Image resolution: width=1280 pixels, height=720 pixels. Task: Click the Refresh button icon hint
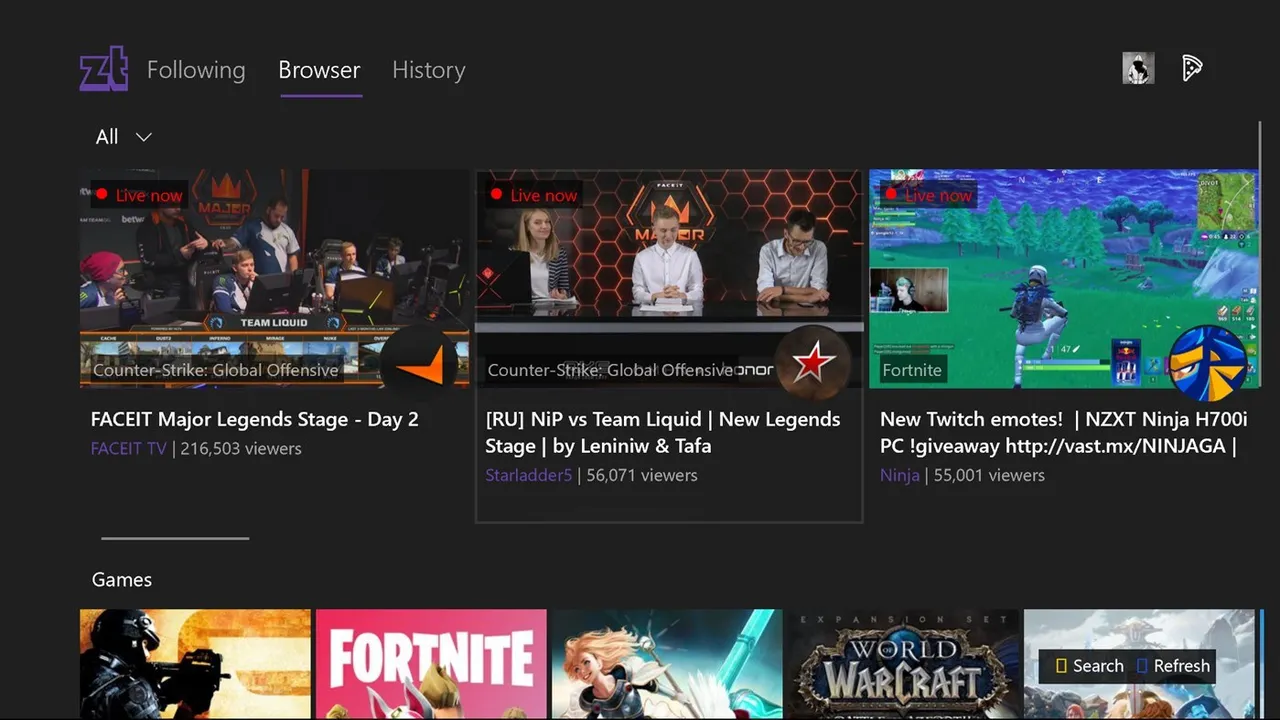click(x=1173, y=666)
